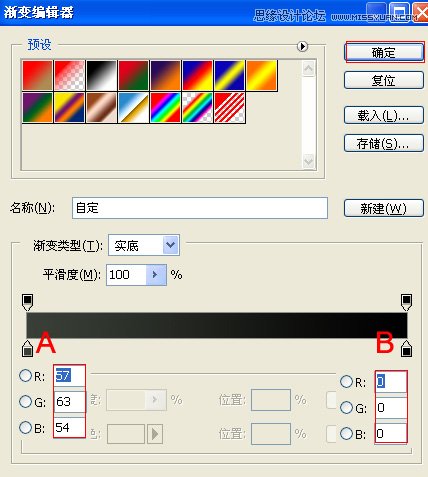
Task: Click the presets scrollbar up arrow
Action: [x=309, y=69]
